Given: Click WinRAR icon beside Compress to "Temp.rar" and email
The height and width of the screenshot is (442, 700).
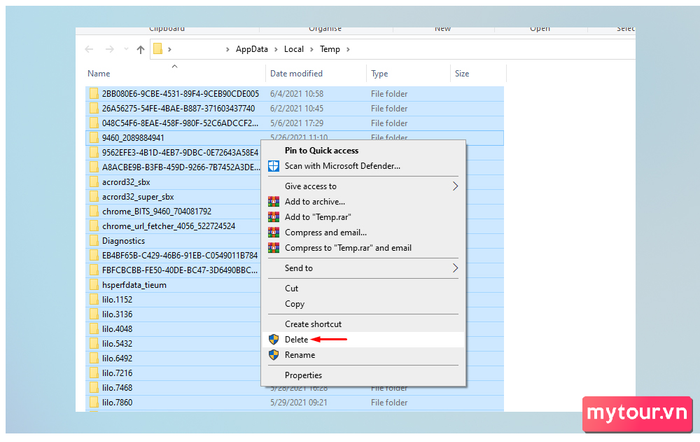Looking at the screenshot, I should coord(274,248).
